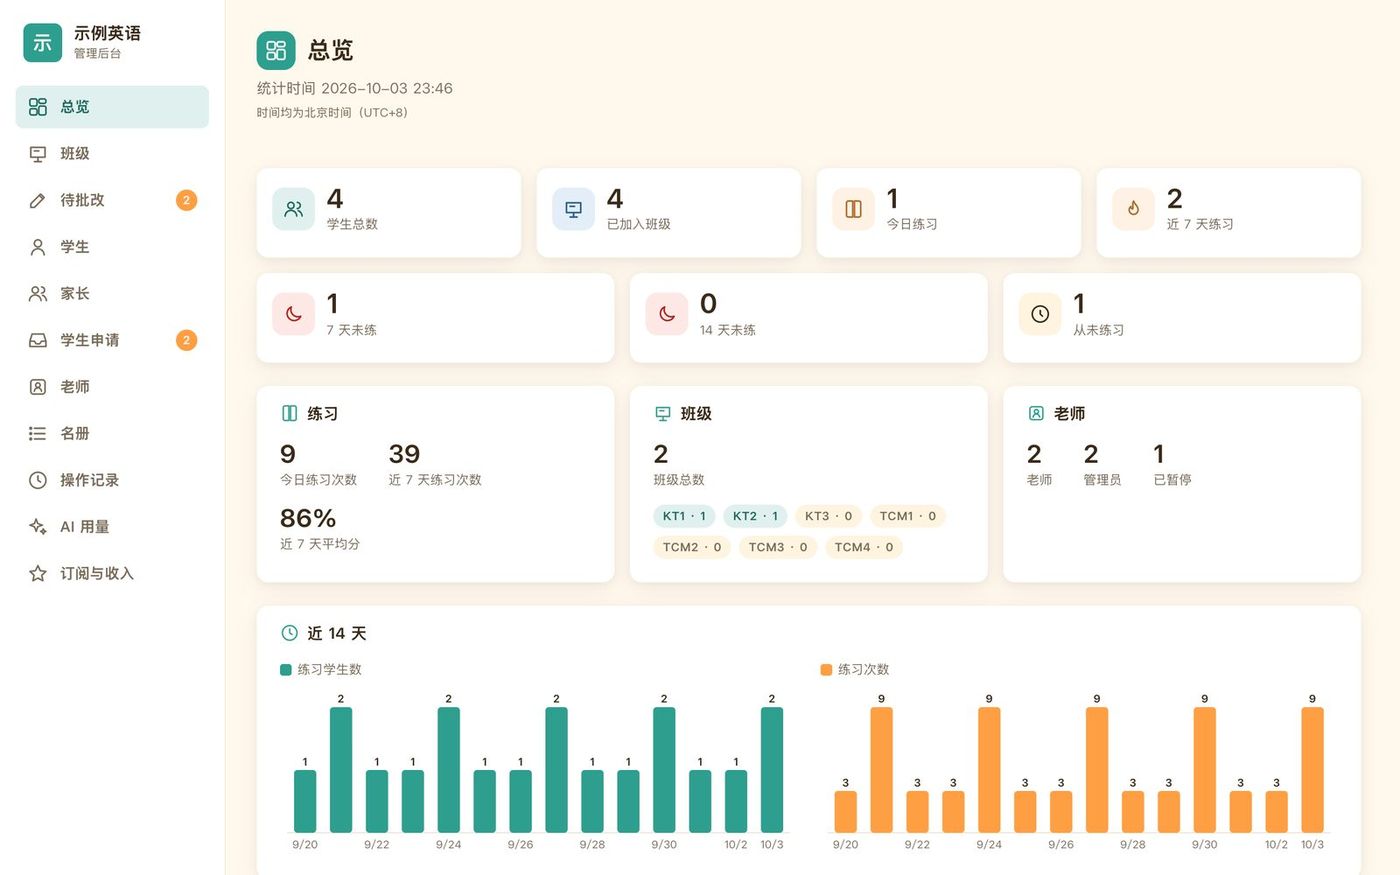Open 操作记录 in the sidebar
Screen dimensions: 1400x875
pyautogui.click(x=112, y=480)
